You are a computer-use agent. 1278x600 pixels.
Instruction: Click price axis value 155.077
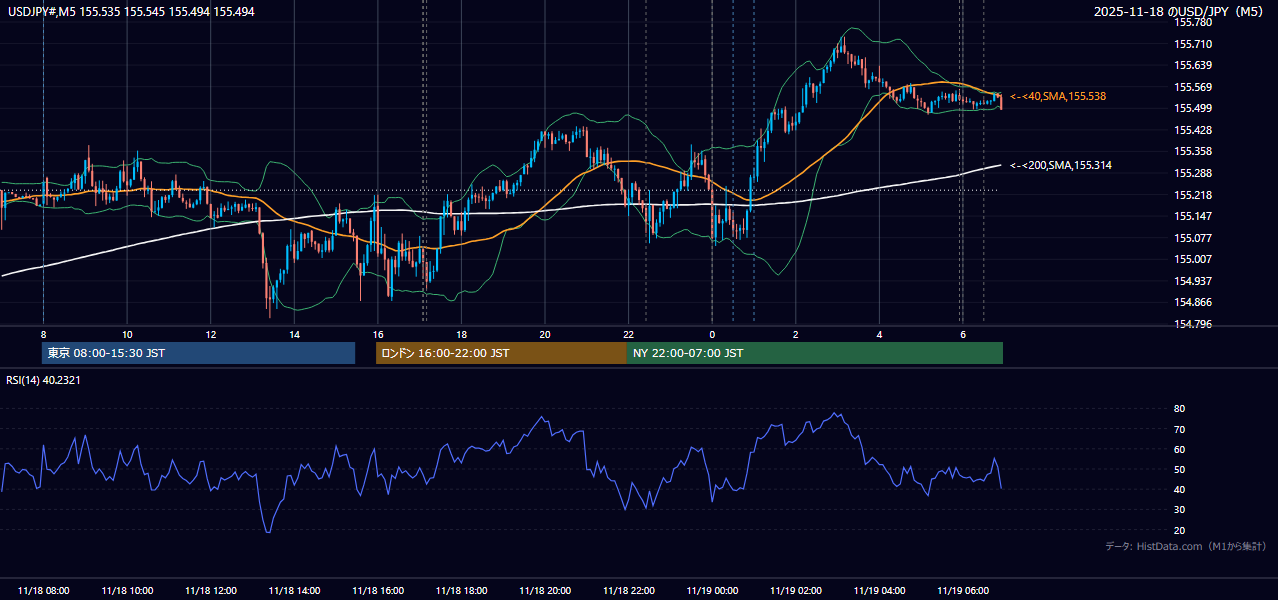click(1193, 238)
